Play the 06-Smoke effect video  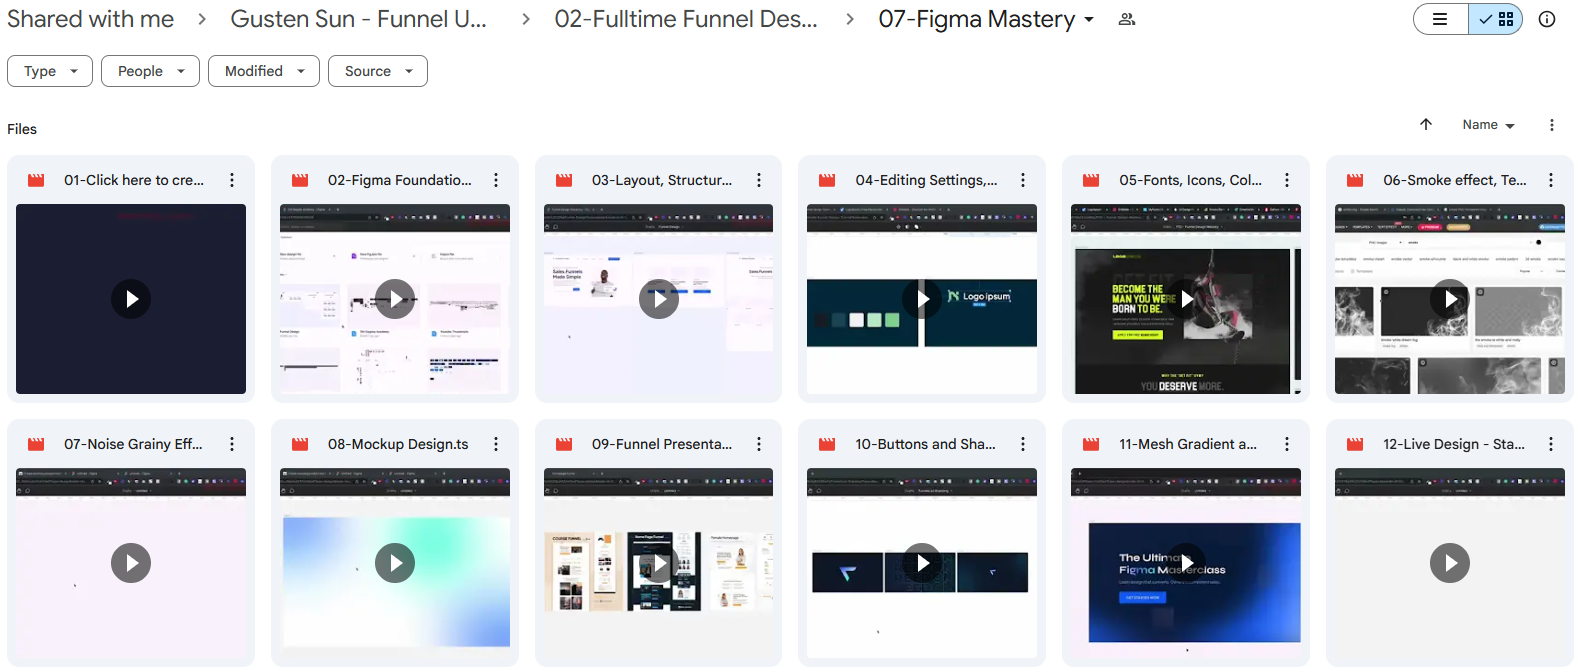tap(1450, 299)
